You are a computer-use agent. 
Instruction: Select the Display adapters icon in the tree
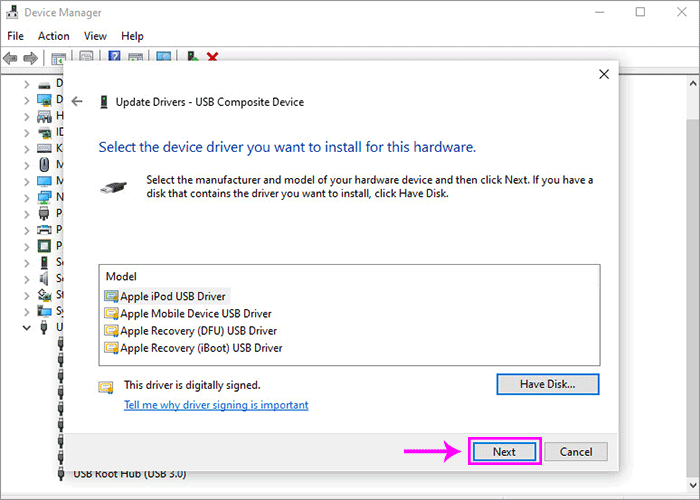pos(44,100)
